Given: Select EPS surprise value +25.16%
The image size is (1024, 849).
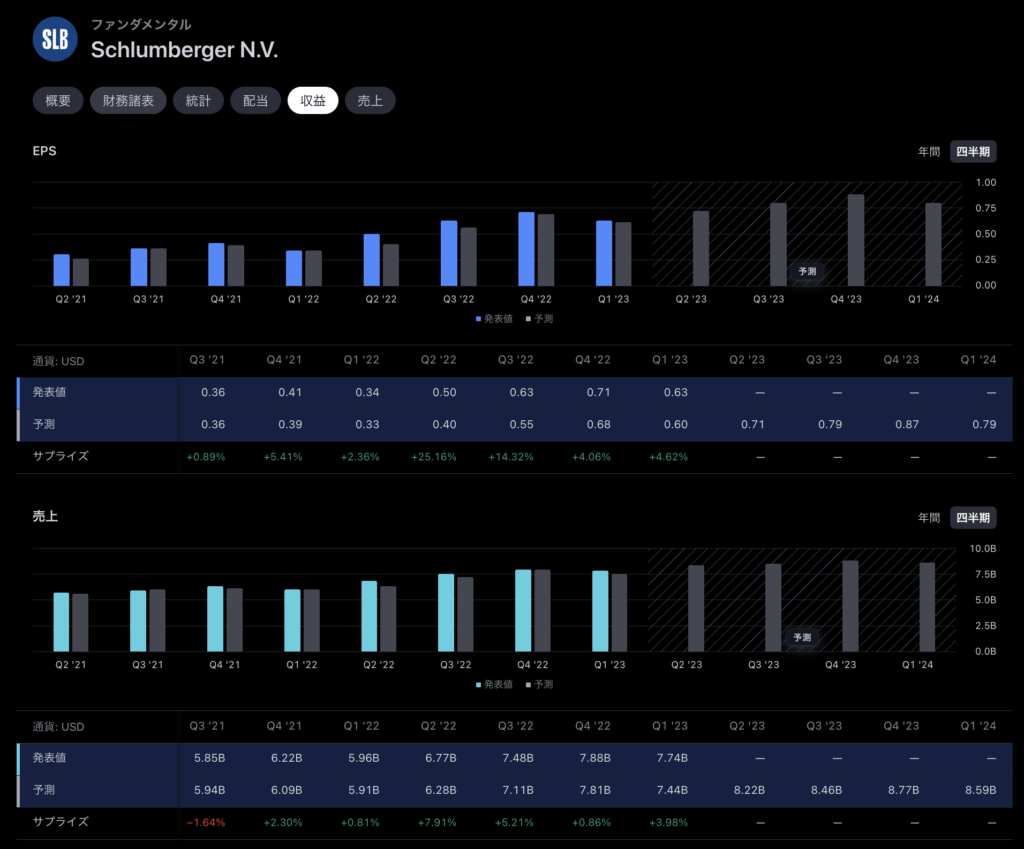Looking at the screenshot, I should pyautogui.click(x=434, y=457).
